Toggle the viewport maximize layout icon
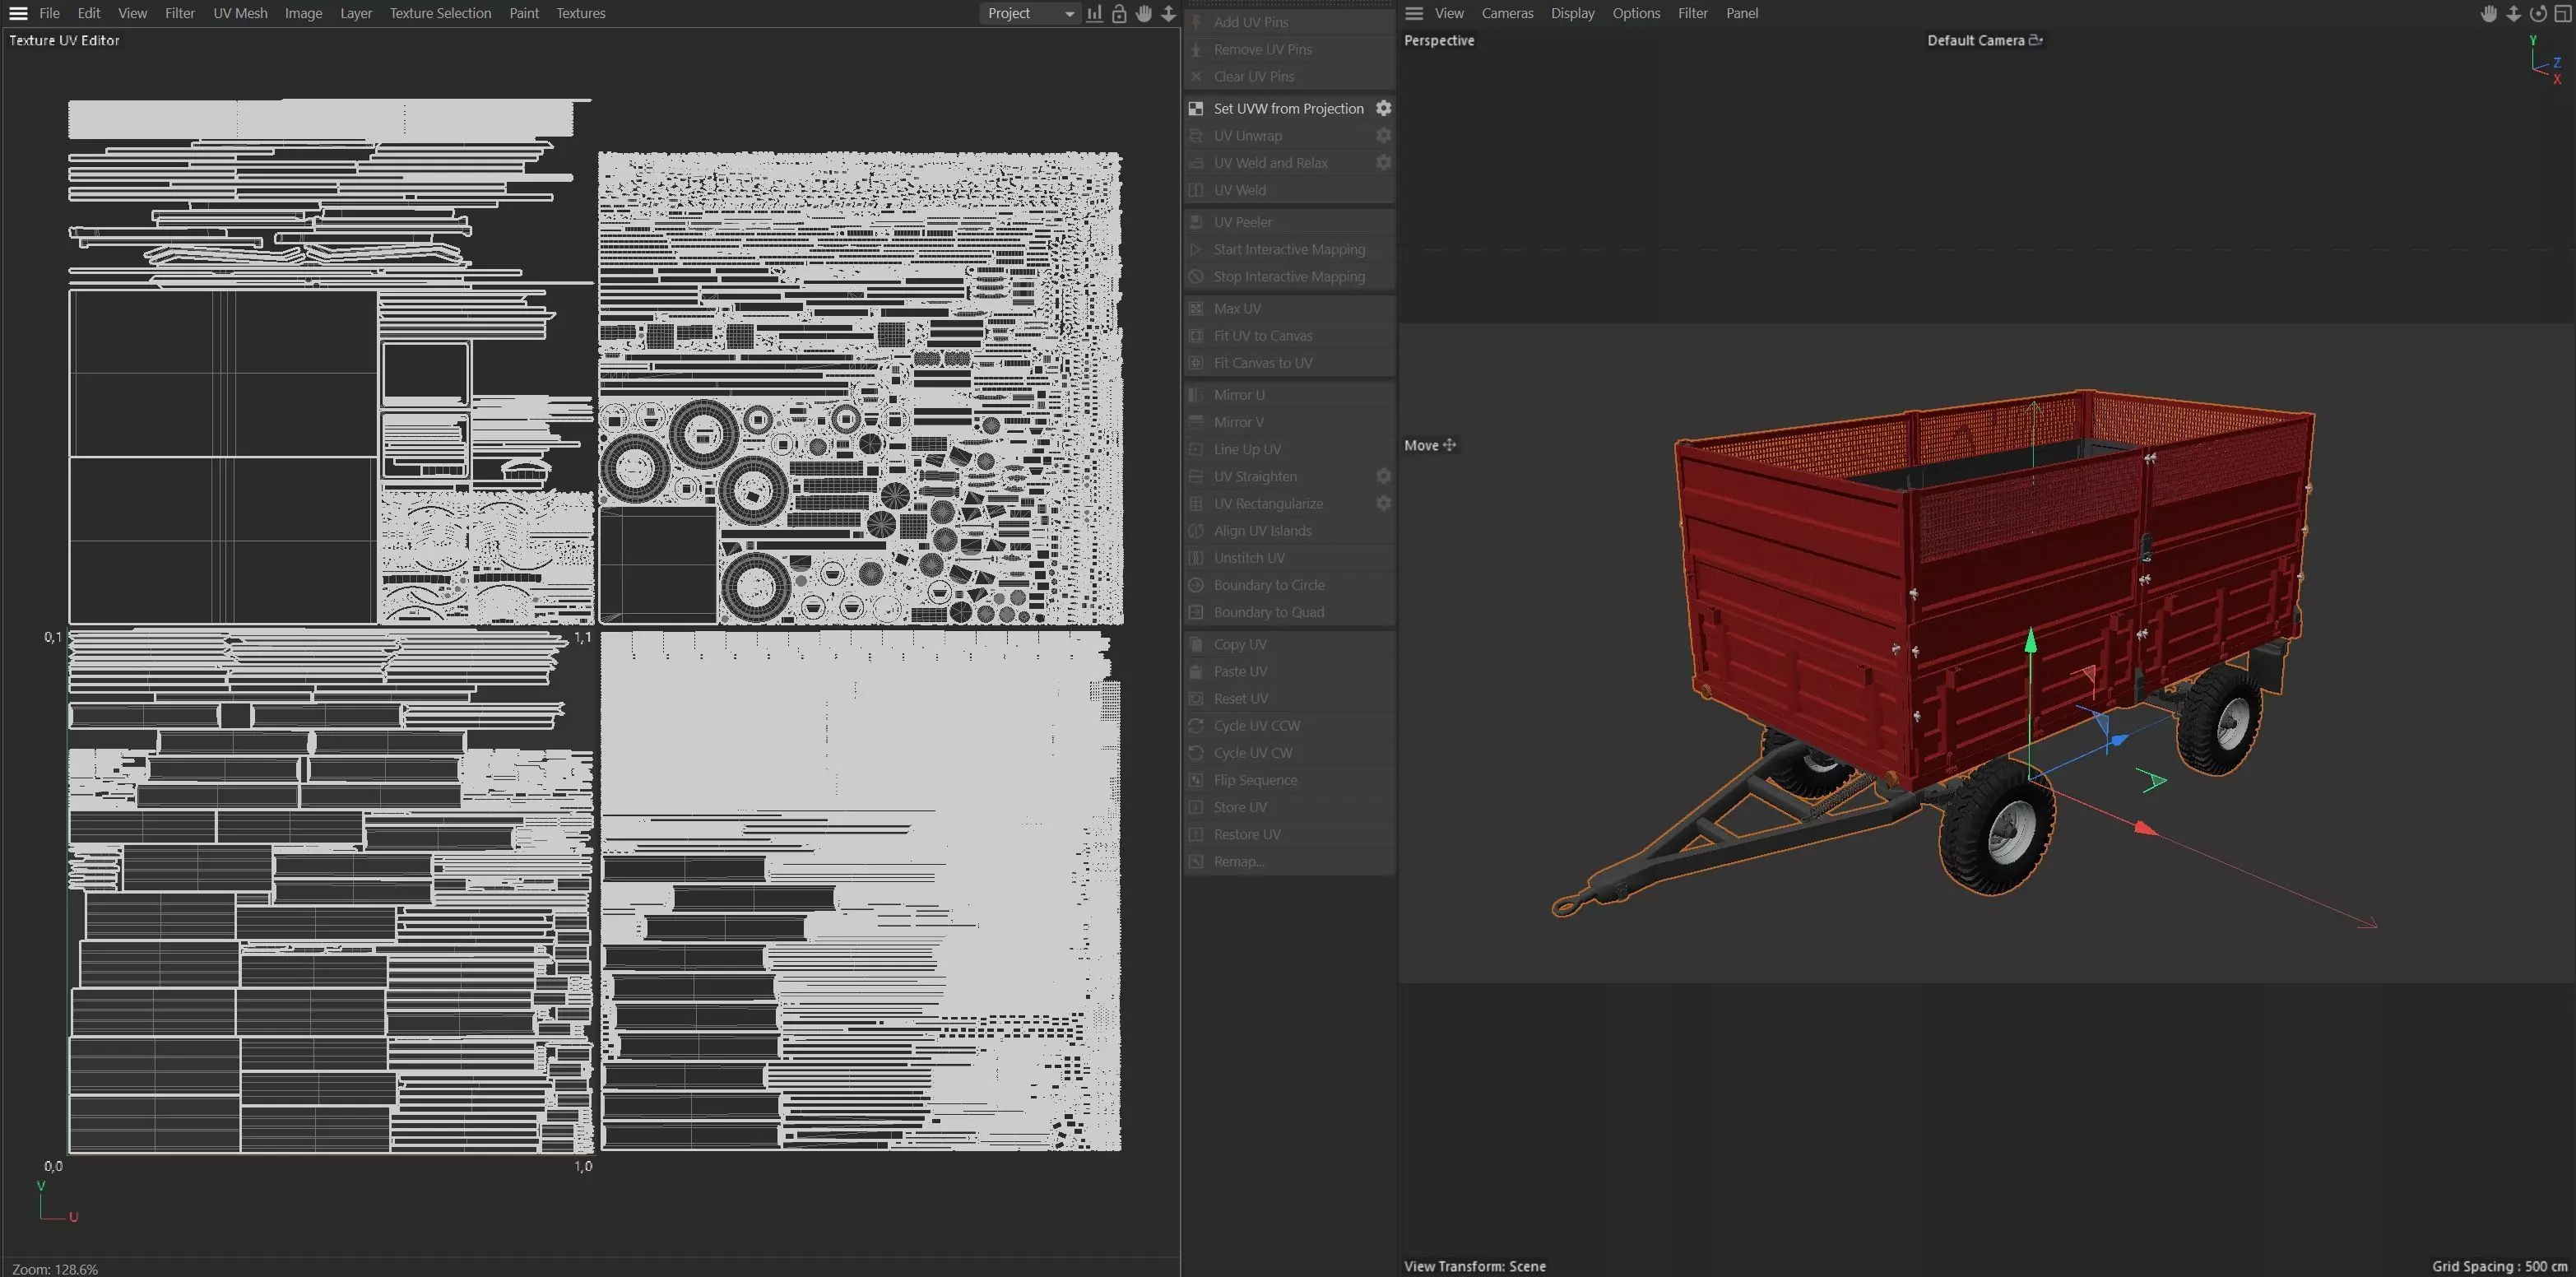This screenshot has width=2576, height=1277. (x=2562, y=13)
